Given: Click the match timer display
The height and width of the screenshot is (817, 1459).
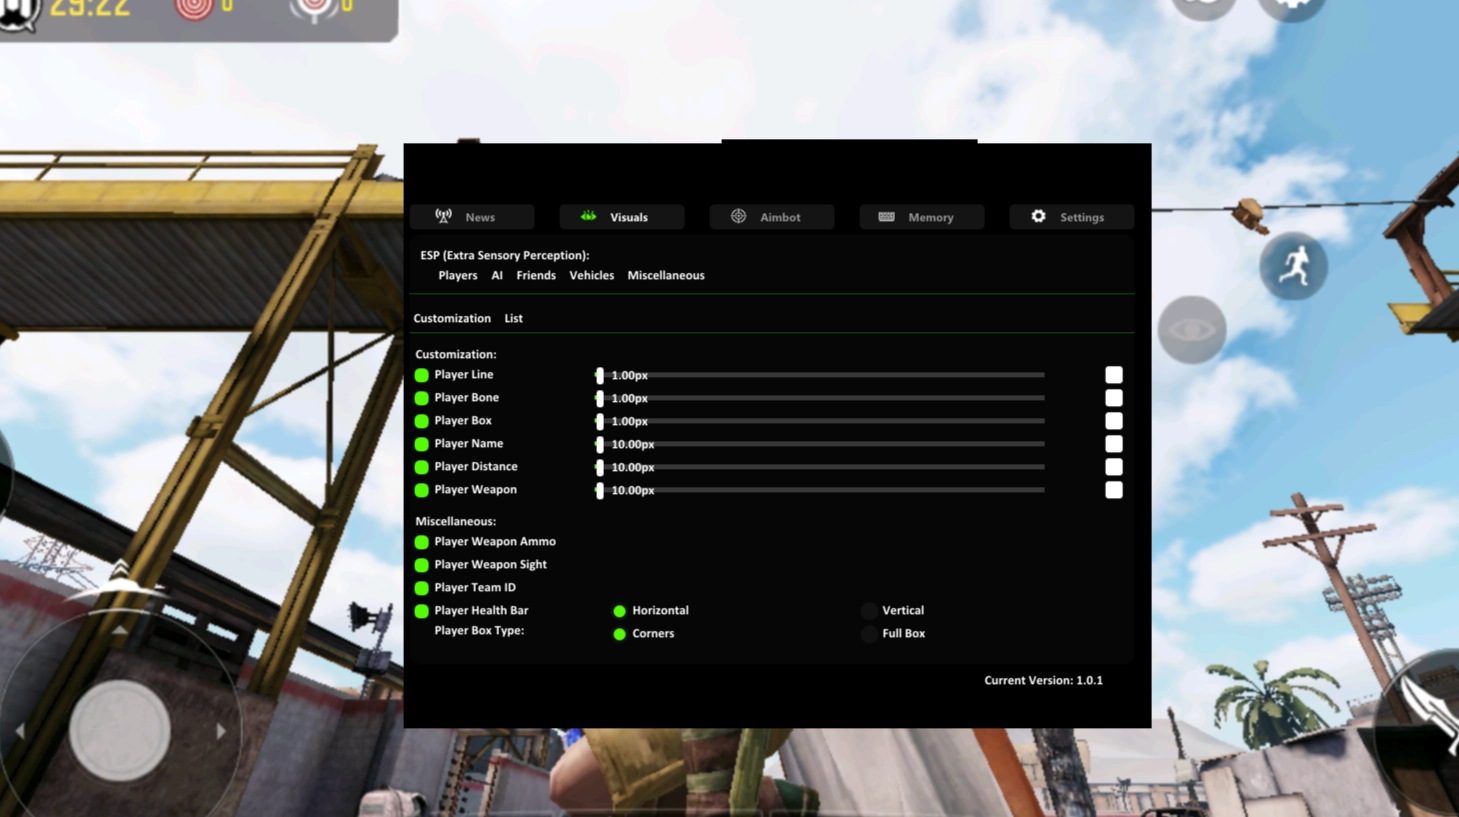Looking at the screenshot, I should tap(89, 8).
